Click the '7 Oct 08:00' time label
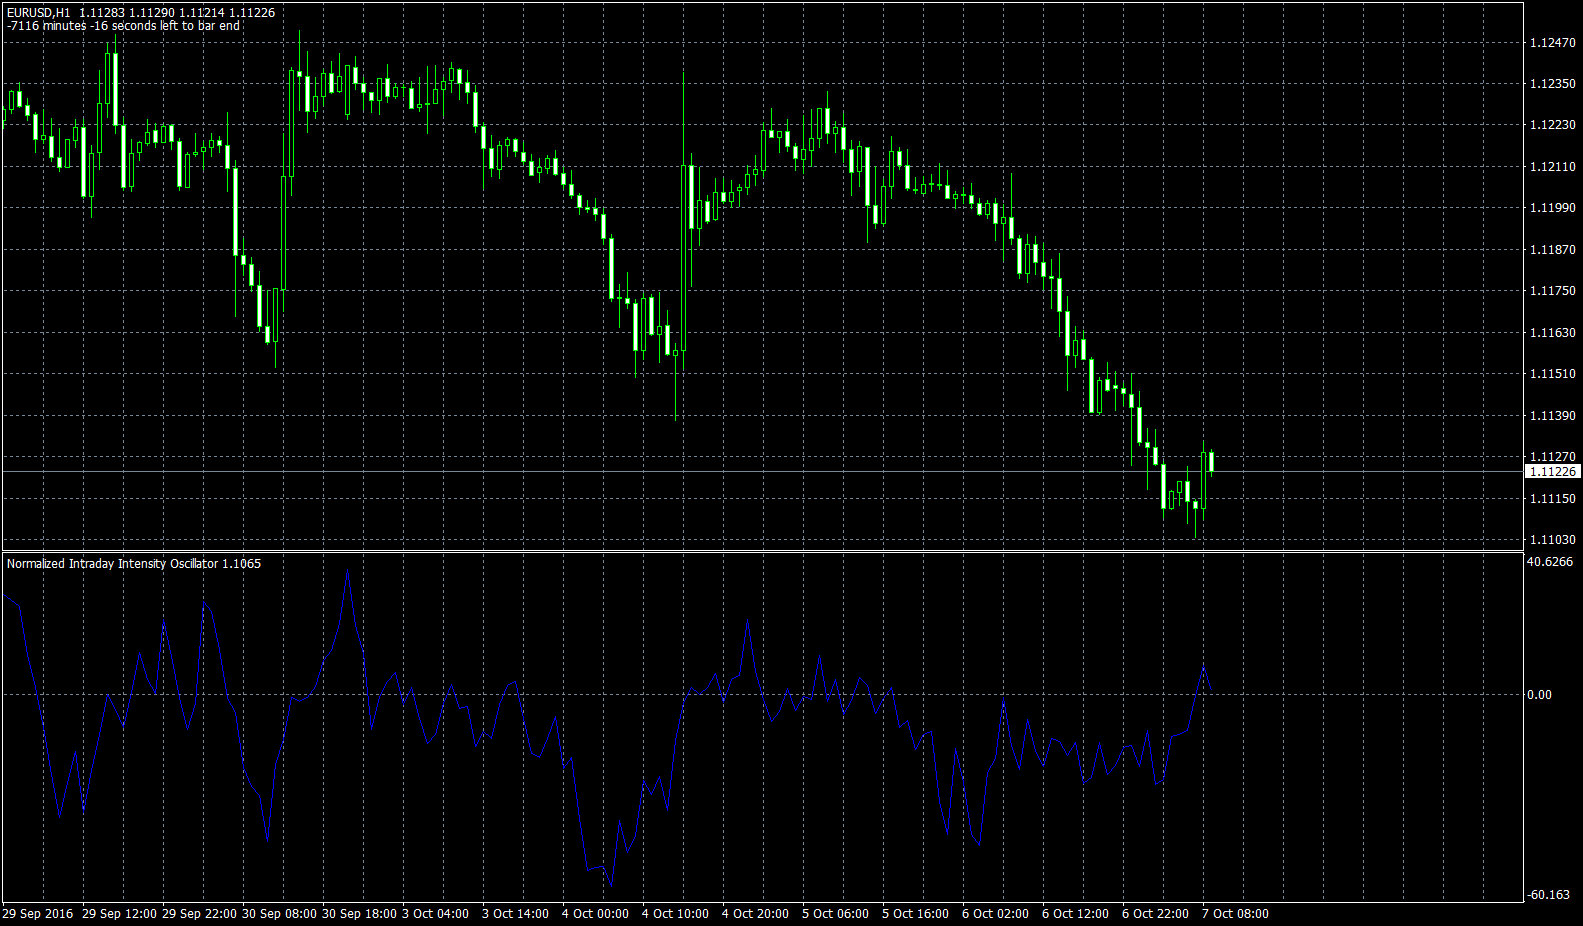1583x926 pixels. click(x=1236, y=914)
